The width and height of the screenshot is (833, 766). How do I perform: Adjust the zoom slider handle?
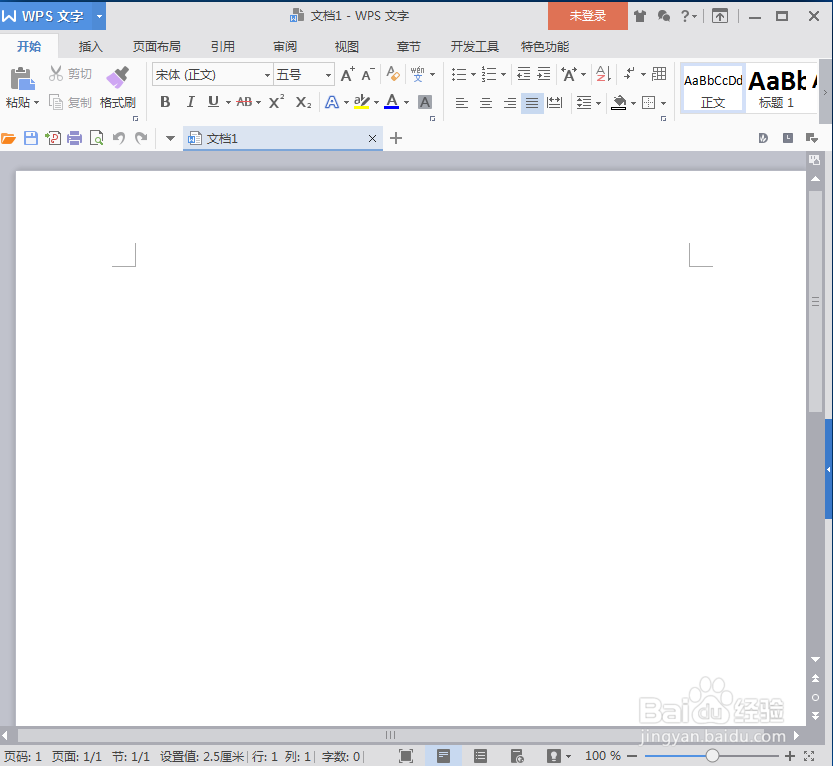point(712,755)
